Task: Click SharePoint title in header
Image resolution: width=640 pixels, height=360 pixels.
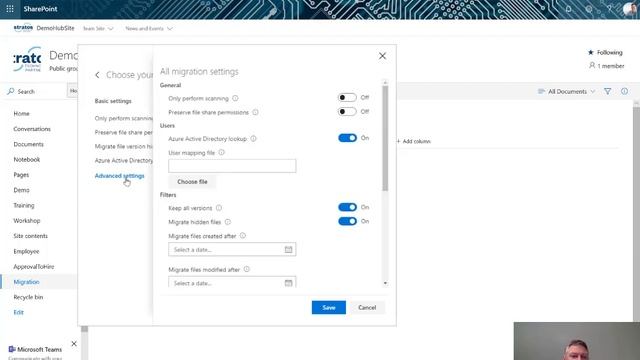Action: [x=40, y=9]
